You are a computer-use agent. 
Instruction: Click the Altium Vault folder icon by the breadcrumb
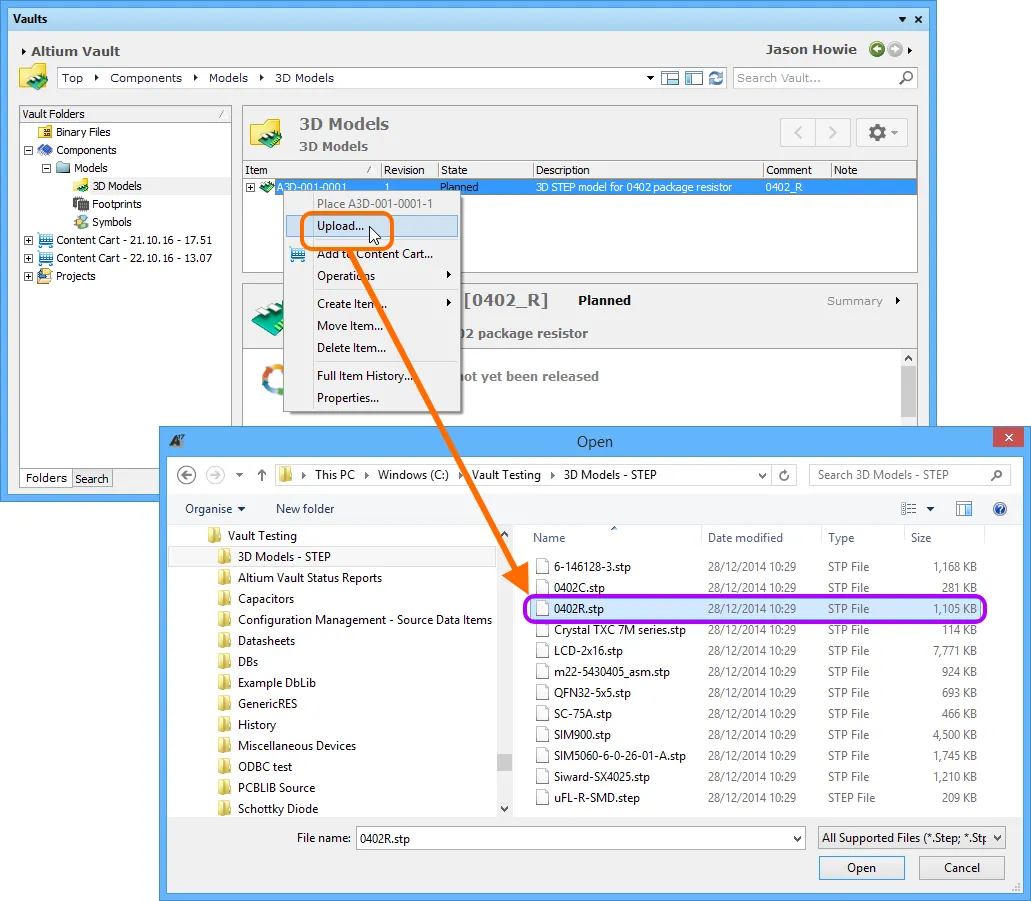click(x=34, y=77)
